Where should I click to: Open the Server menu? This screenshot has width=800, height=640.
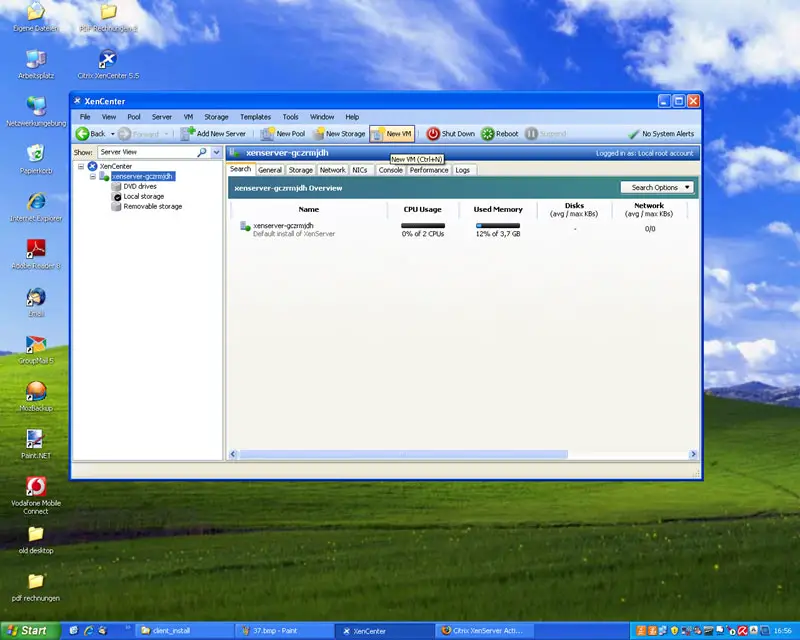162,117
